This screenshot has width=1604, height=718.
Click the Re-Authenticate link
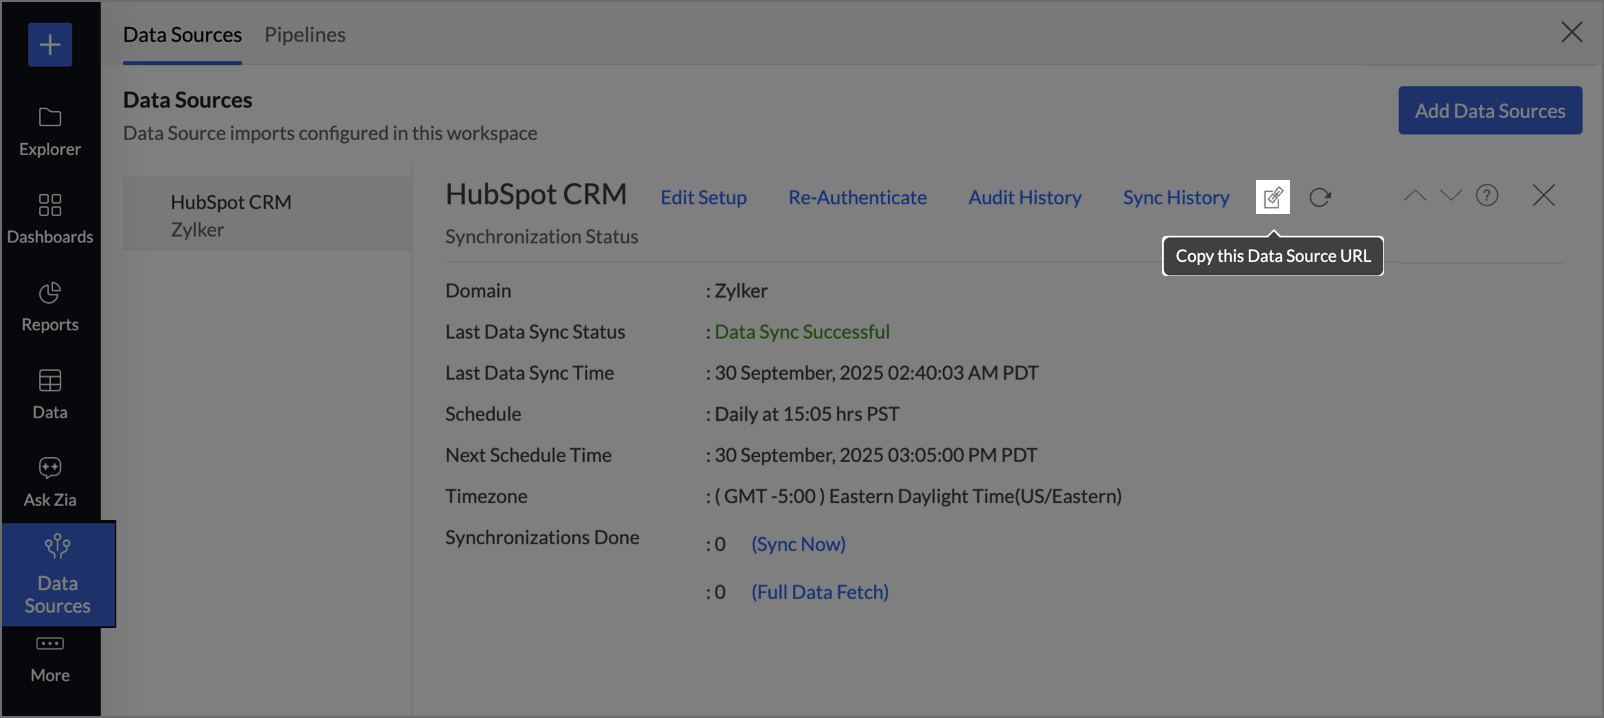pyautogui.click(x=857, y=198)
